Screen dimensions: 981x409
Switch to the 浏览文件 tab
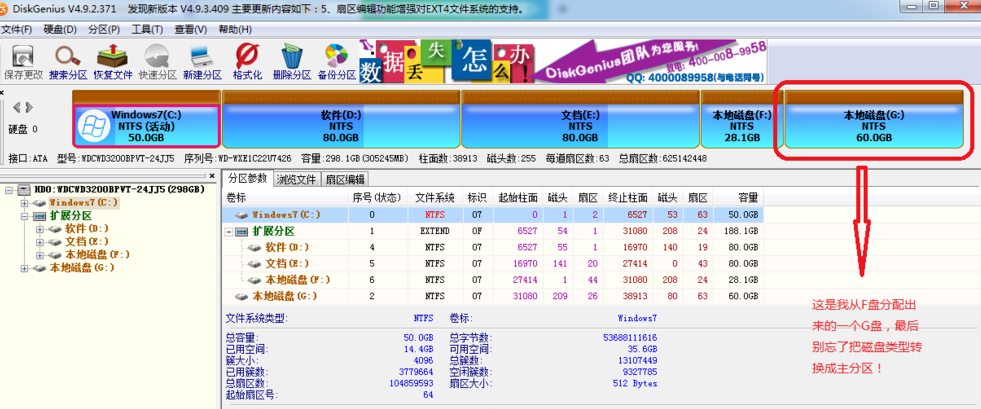pos(298,179)
